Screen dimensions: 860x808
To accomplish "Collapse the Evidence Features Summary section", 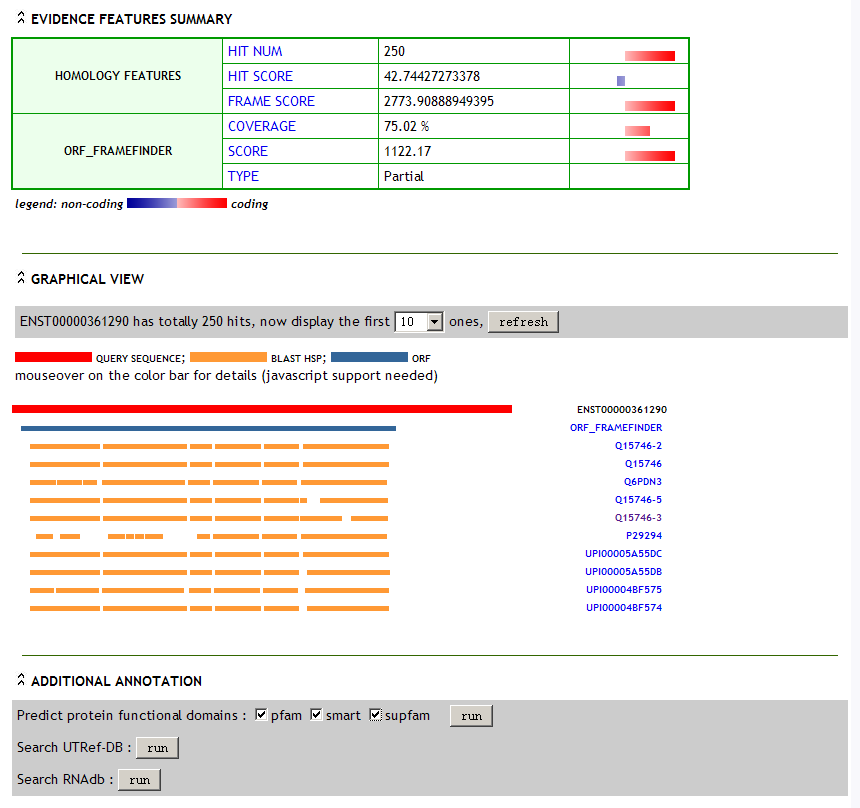I will (21, 19).
